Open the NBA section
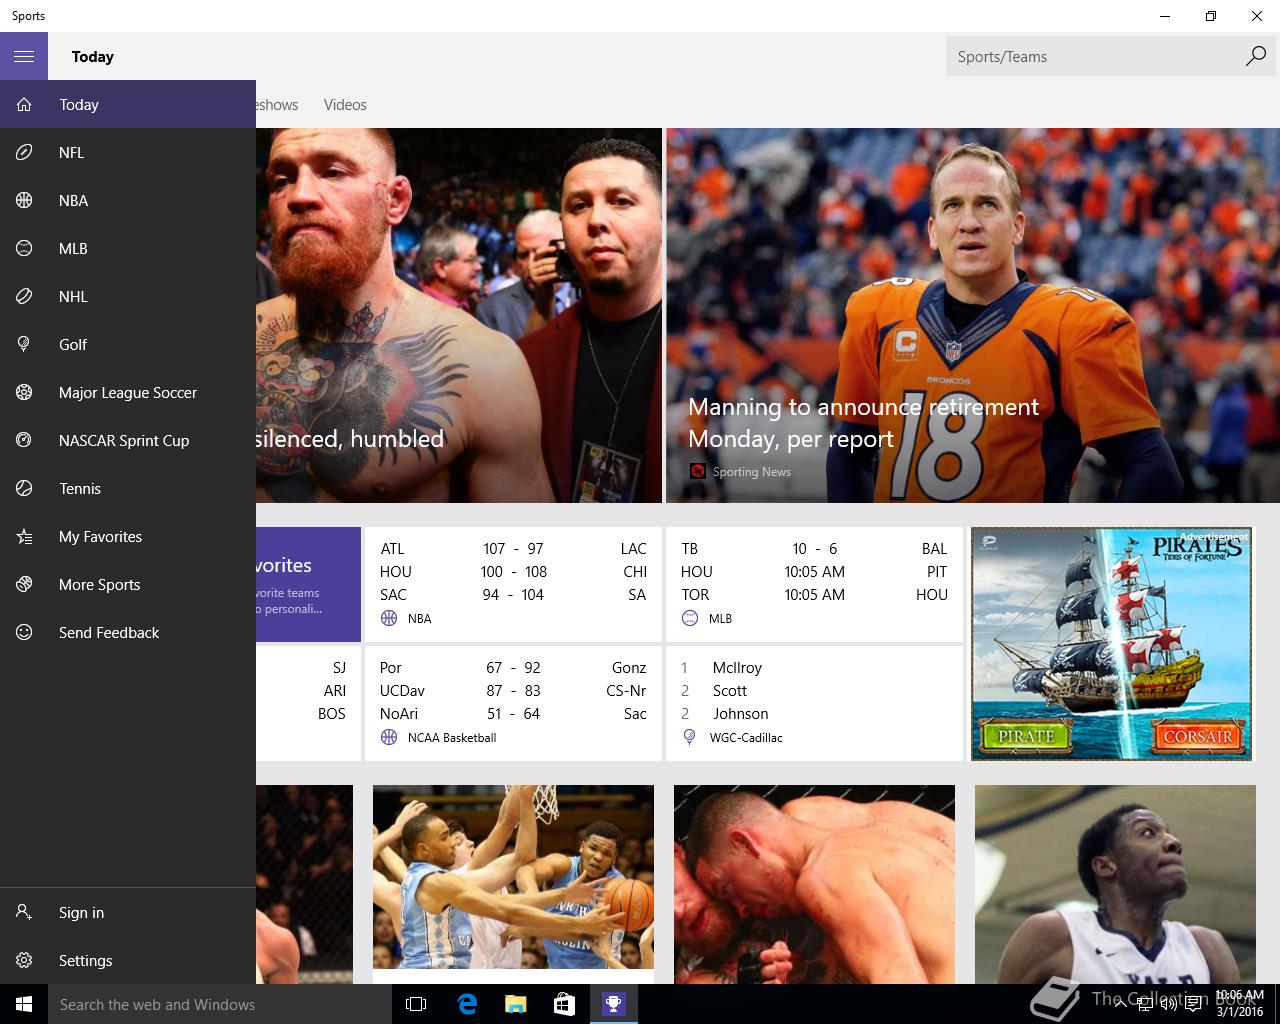This screenshot has width=1280, height=1024. pyautogui.click(x=128, y=200)
